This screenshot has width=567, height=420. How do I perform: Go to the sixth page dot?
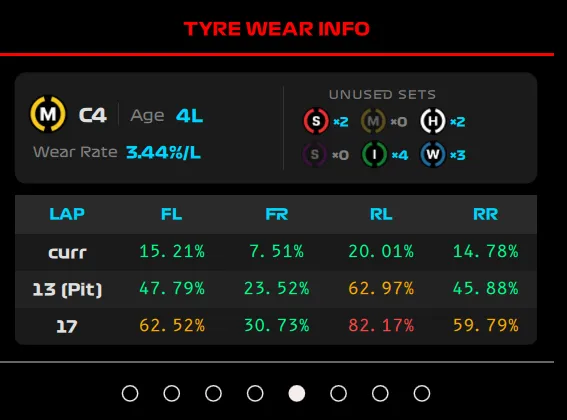tap(338, 393)
